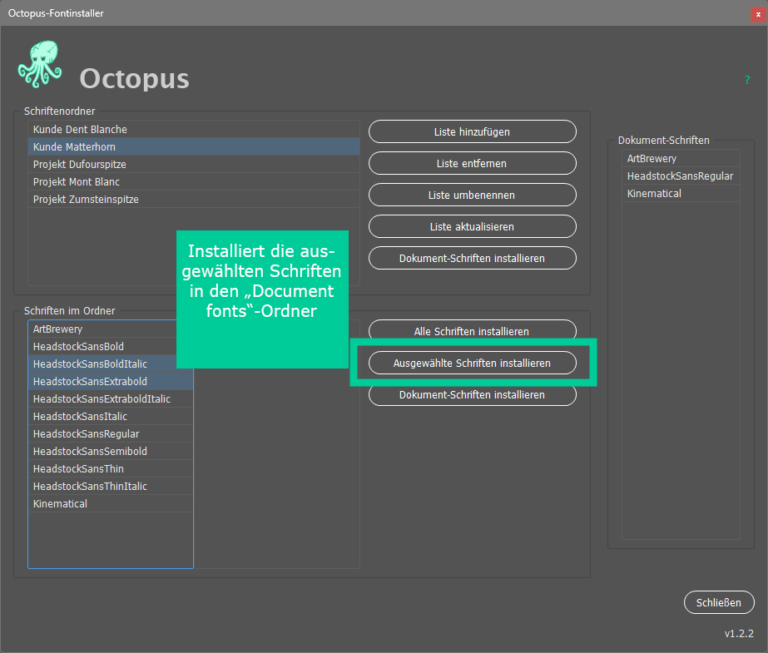
Task: Select HeadstockSansItalic font
Action: (111, 417)
